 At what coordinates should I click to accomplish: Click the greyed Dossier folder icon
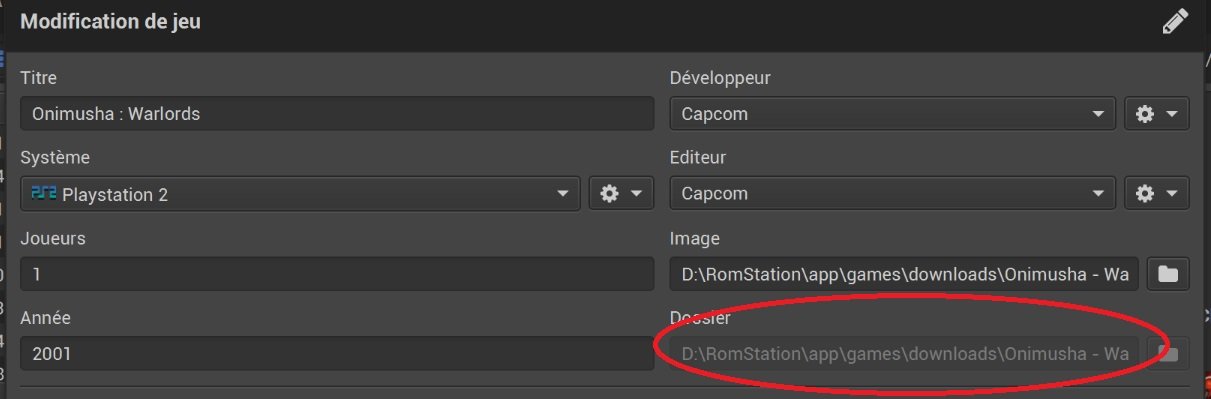click(x=1168, y=353)
